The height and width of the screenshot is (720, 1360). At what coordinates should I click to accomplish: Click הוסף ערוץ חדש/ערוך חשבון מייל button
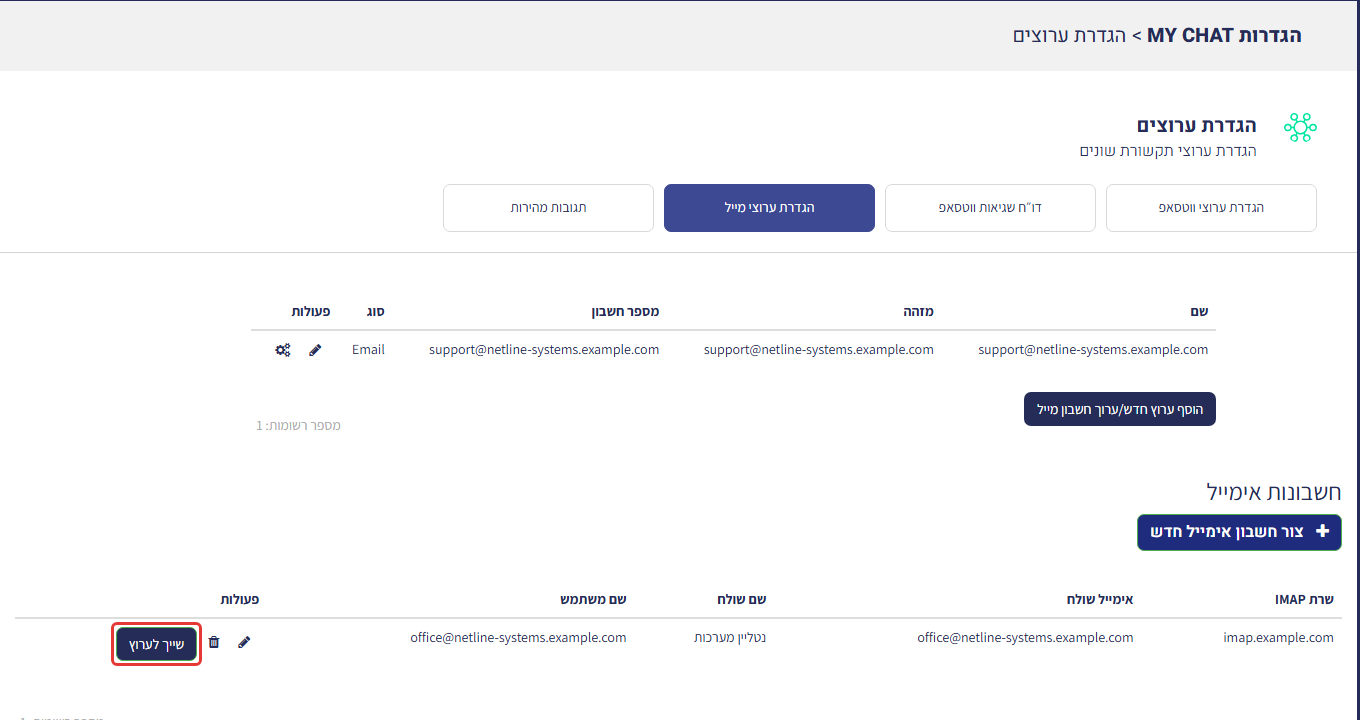1120,409
